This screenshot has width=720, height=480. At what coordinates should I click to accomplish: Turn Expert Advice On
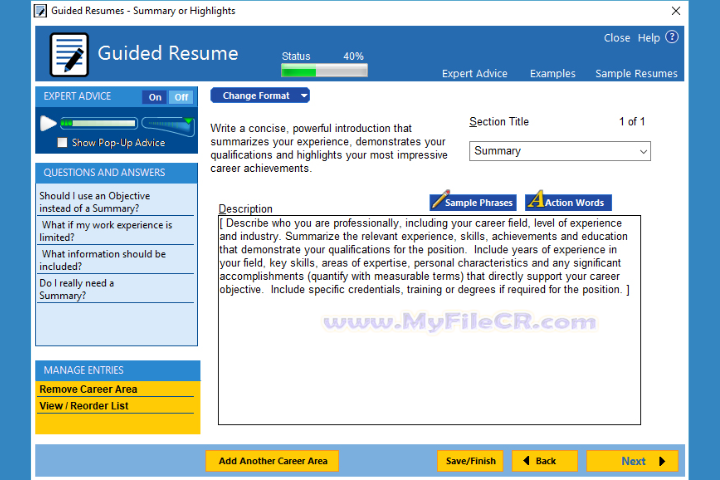[155, 97]
